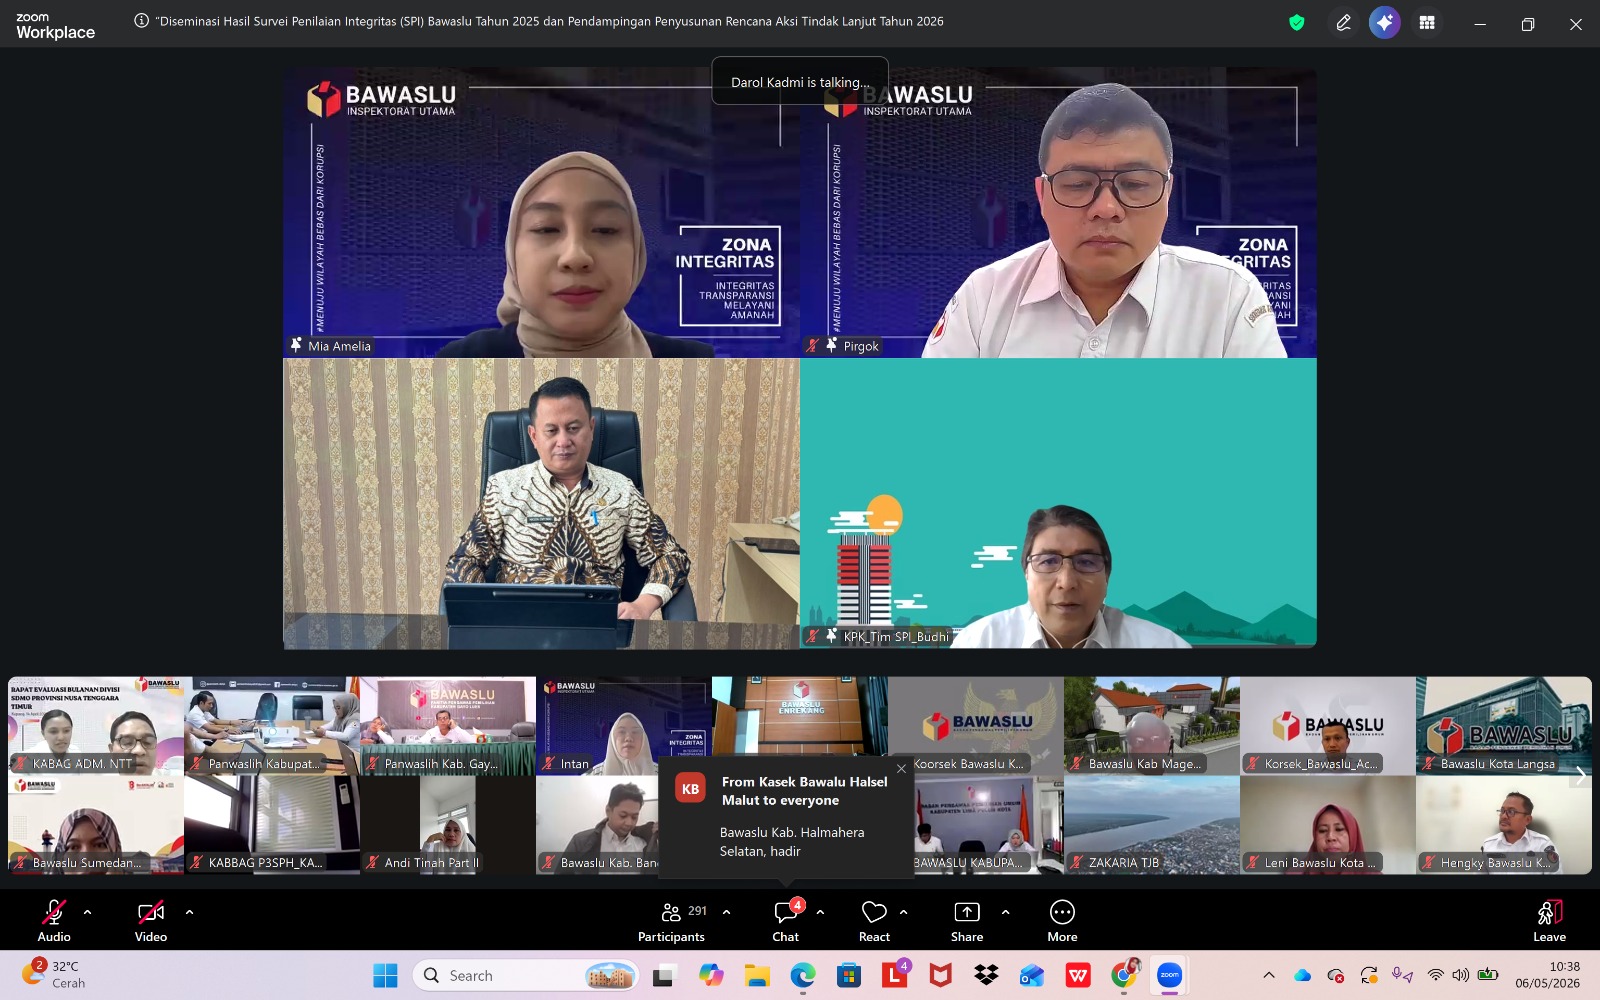Open chat message from Kasek Bawalu Halsel
This screenshot has height=1000, width=1600.
[x=786, y=817]
